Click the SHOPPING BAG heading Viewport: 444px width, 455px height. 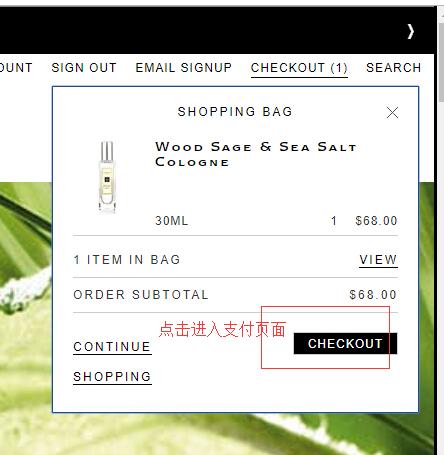pos(235,112)
